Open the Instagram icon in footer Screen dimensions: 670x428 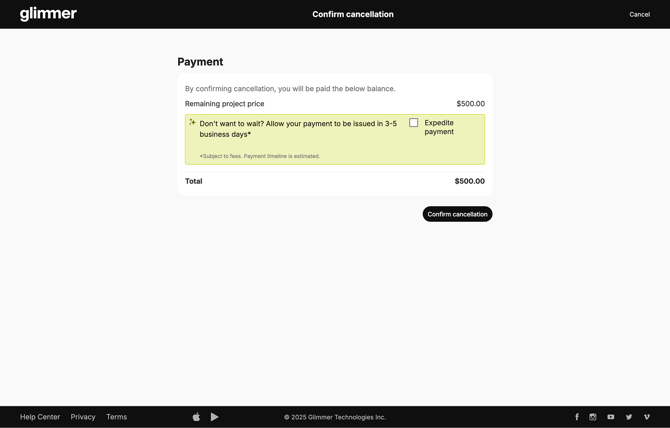pyautogui.click(x=593, y=417)
